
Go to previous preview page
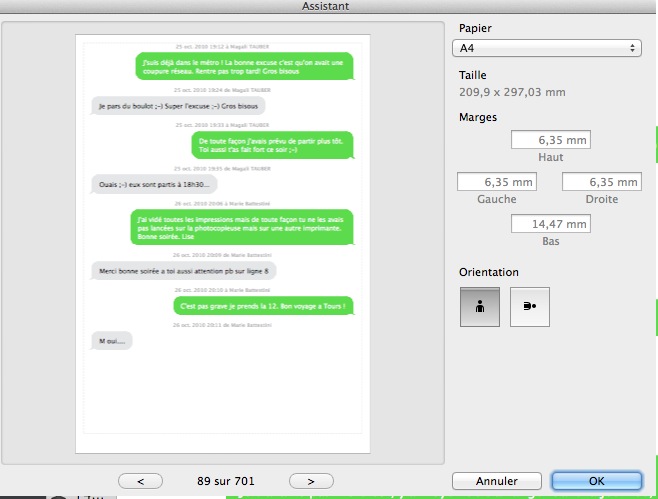[x=139, y=481]
